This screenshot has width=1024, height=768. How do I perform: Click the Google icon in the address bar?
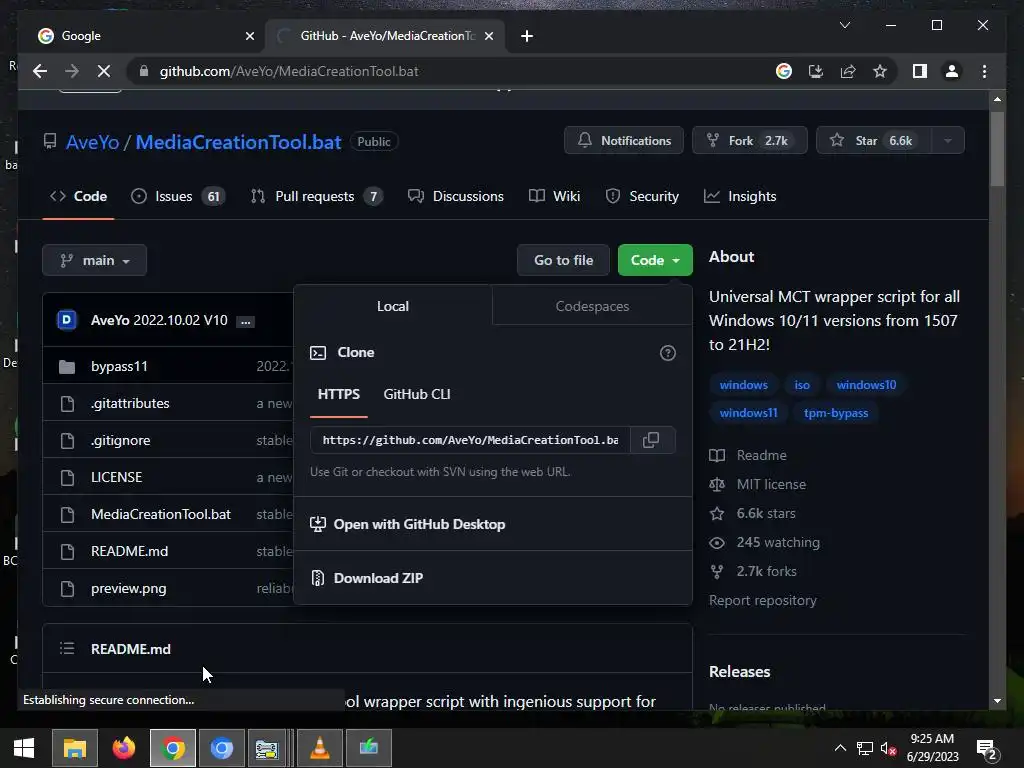784,71
